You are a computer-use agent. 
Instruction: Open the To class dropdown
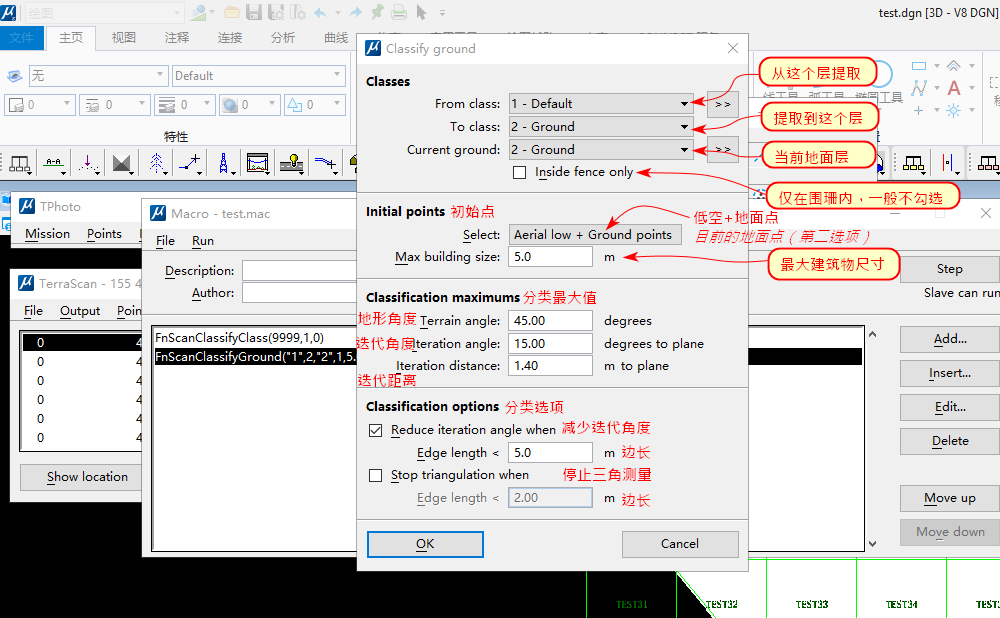pos(601,127)
